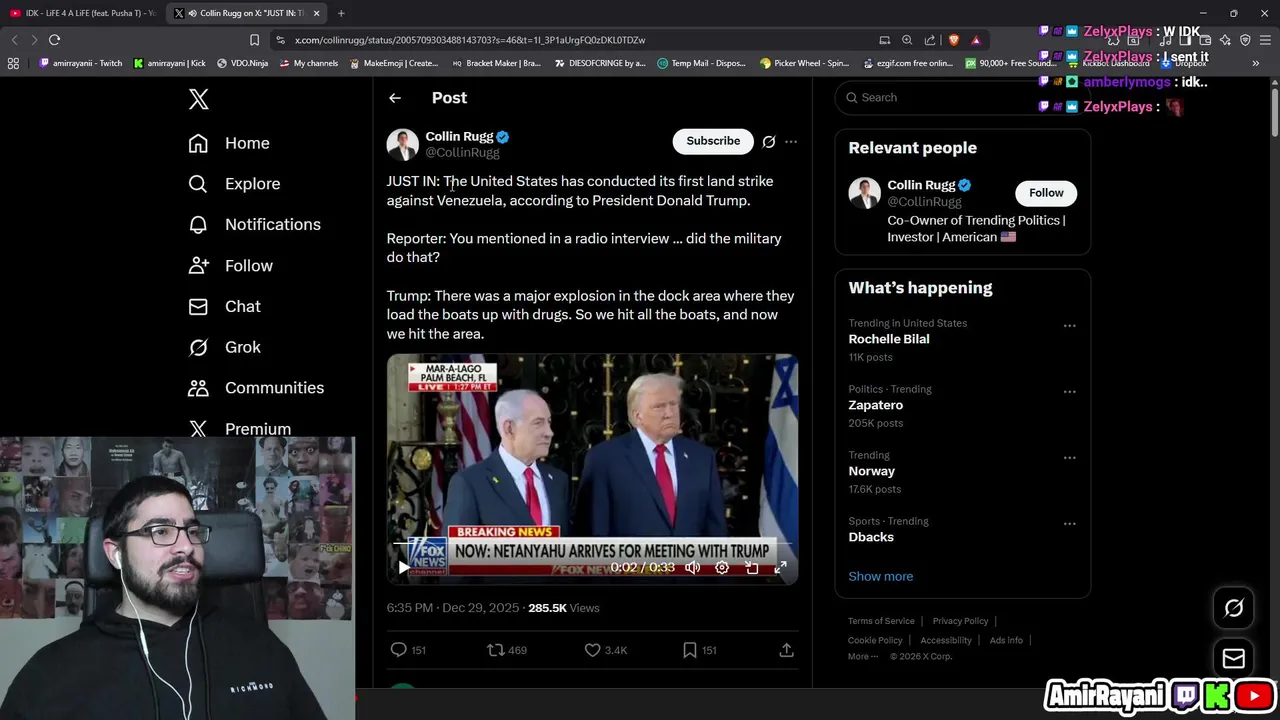The height and width of the screenshot is (720, 1280).
Task: Open Communities from the sidebar
Action: [256, 388]
